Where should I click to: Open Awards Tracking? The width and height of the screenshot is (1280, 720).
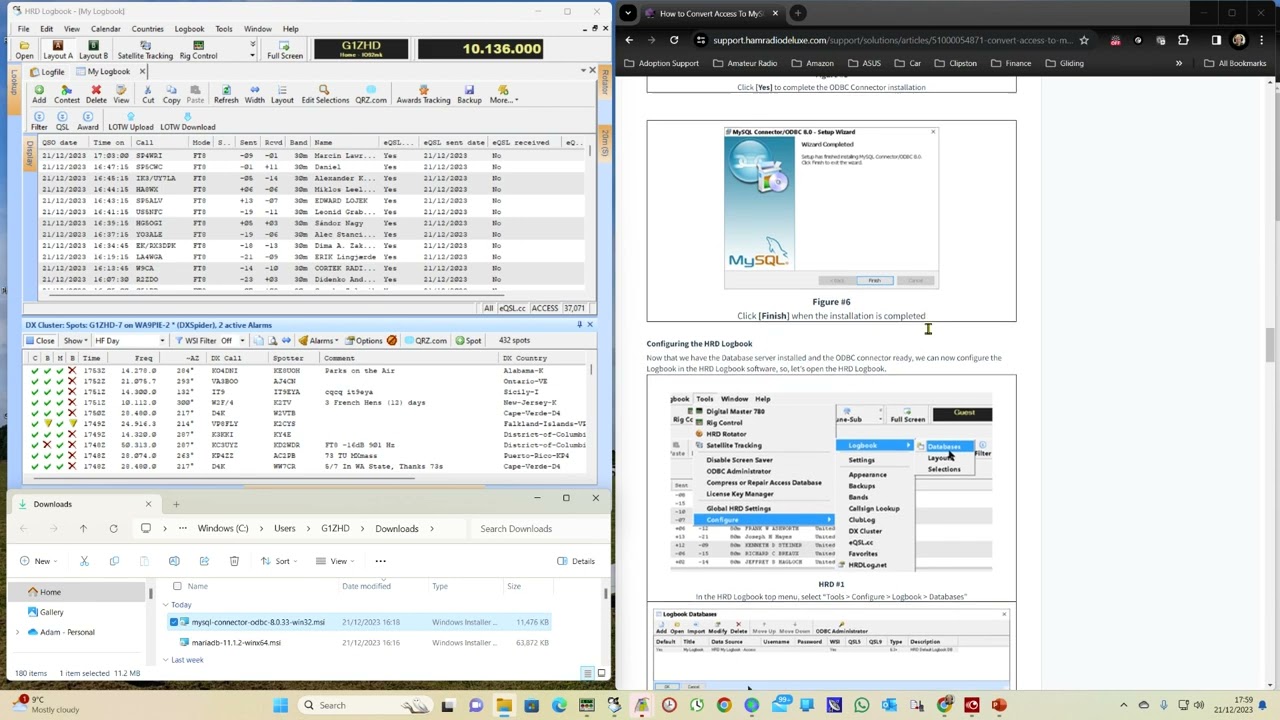point(423,94)
